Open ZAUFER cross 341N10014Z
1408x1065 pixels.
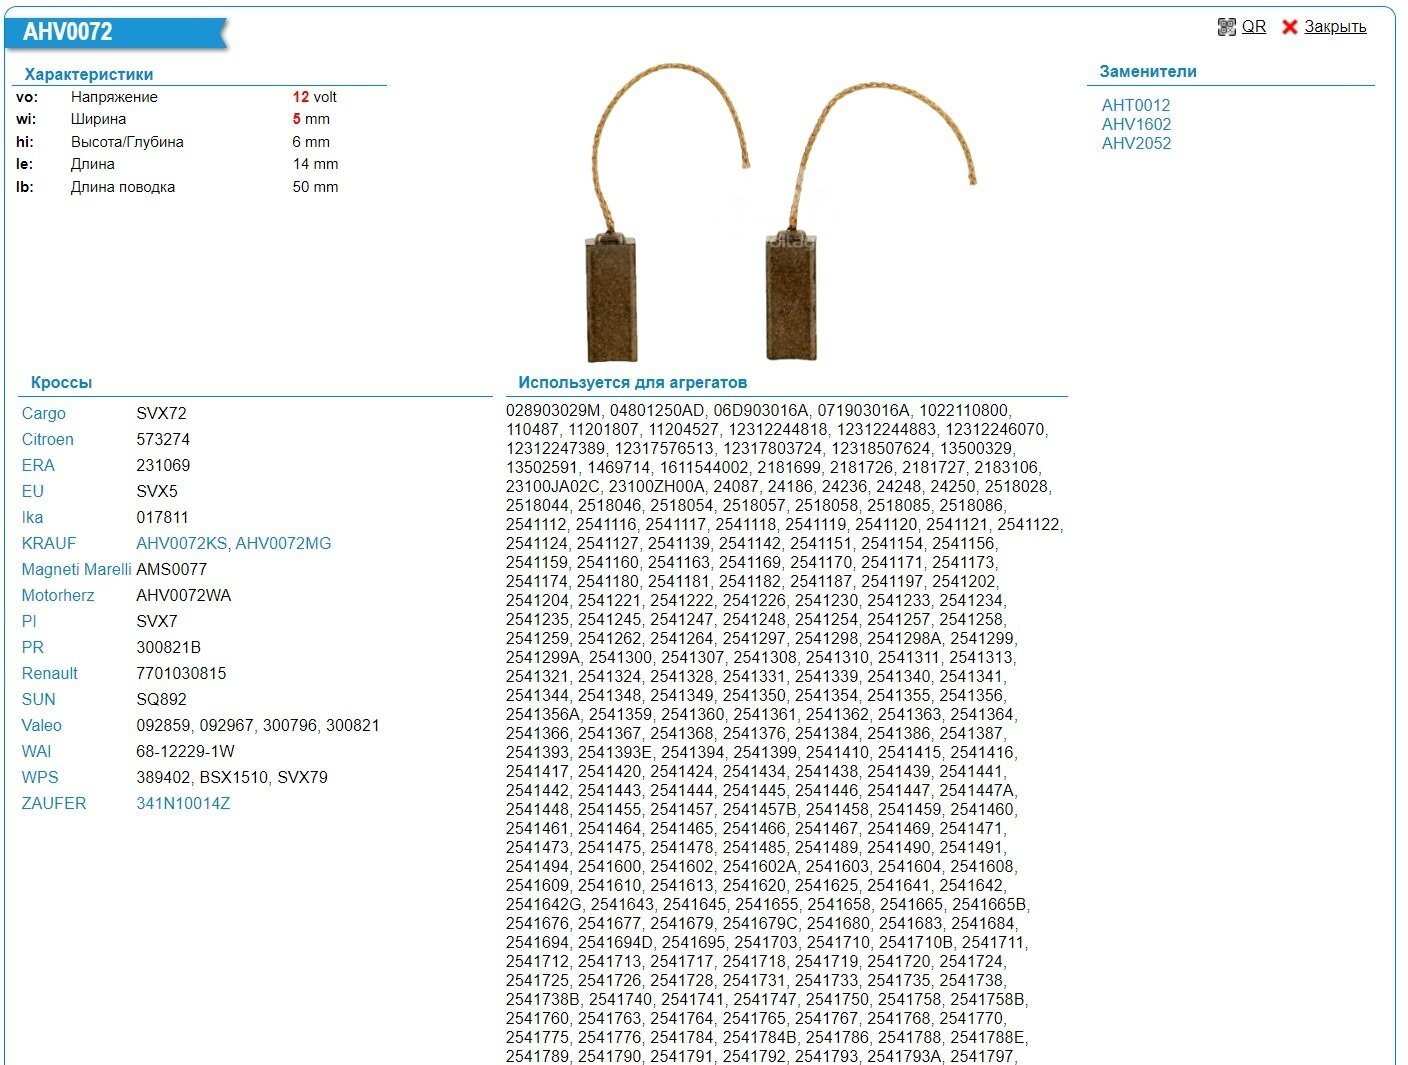(x=183, y=803)
